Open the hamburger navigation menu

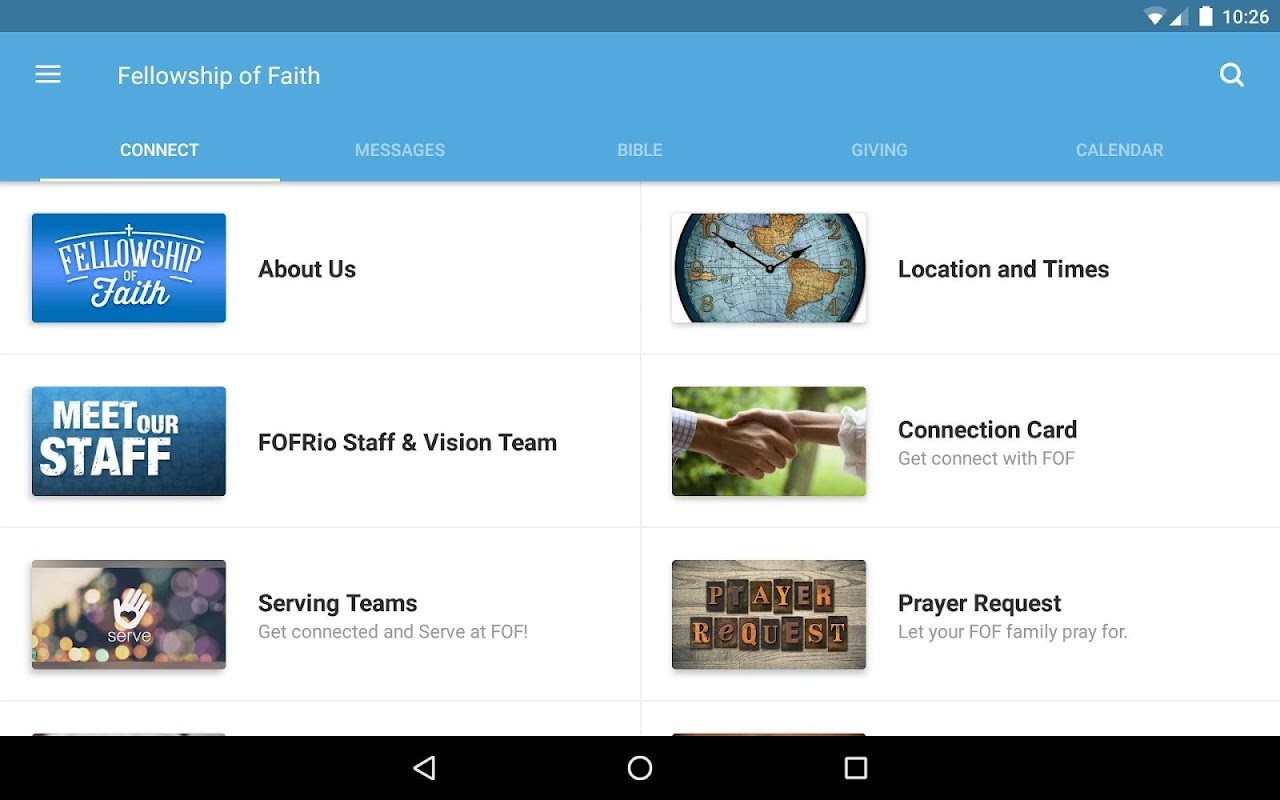48,75
